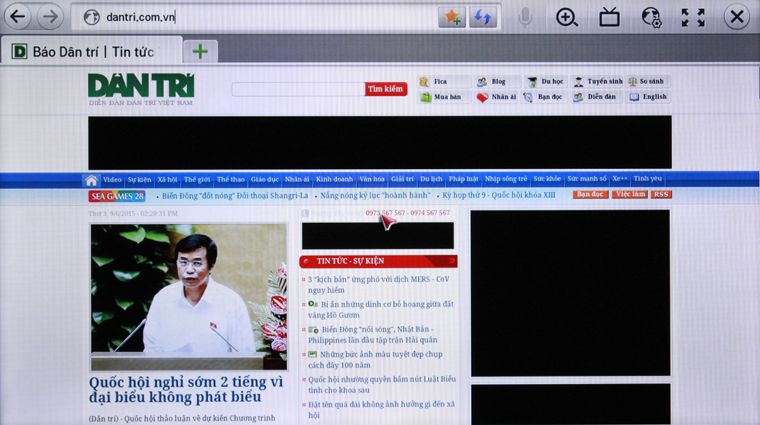Image resolution: width=760 pixels, height=425 pixels.
Task: Zoom the page with the magnifier plus icon
Action: 567,17
